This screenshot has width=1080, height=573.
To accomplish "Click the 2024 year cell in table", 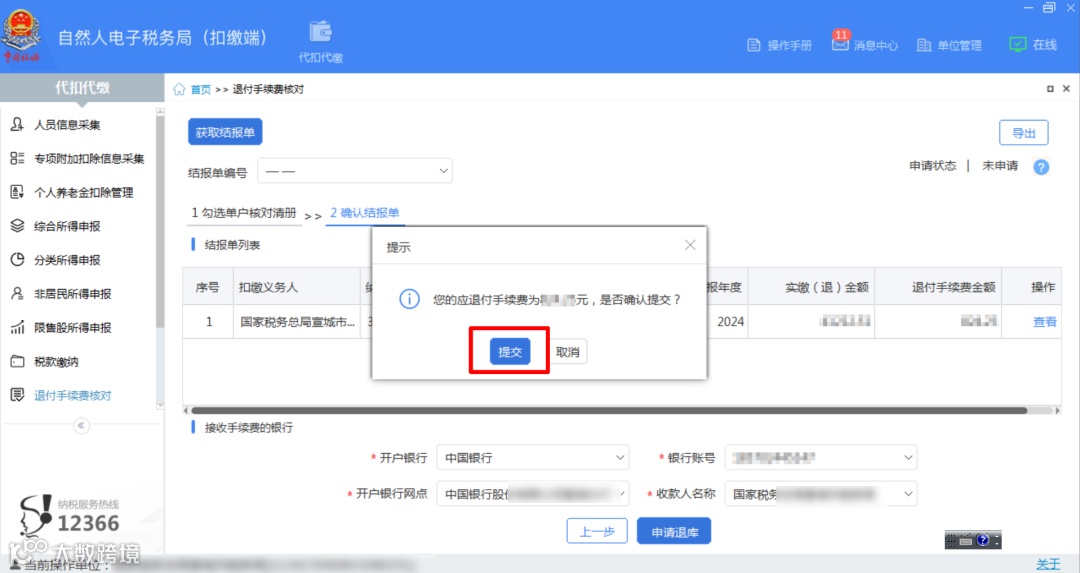I will [x=730, y=322].
